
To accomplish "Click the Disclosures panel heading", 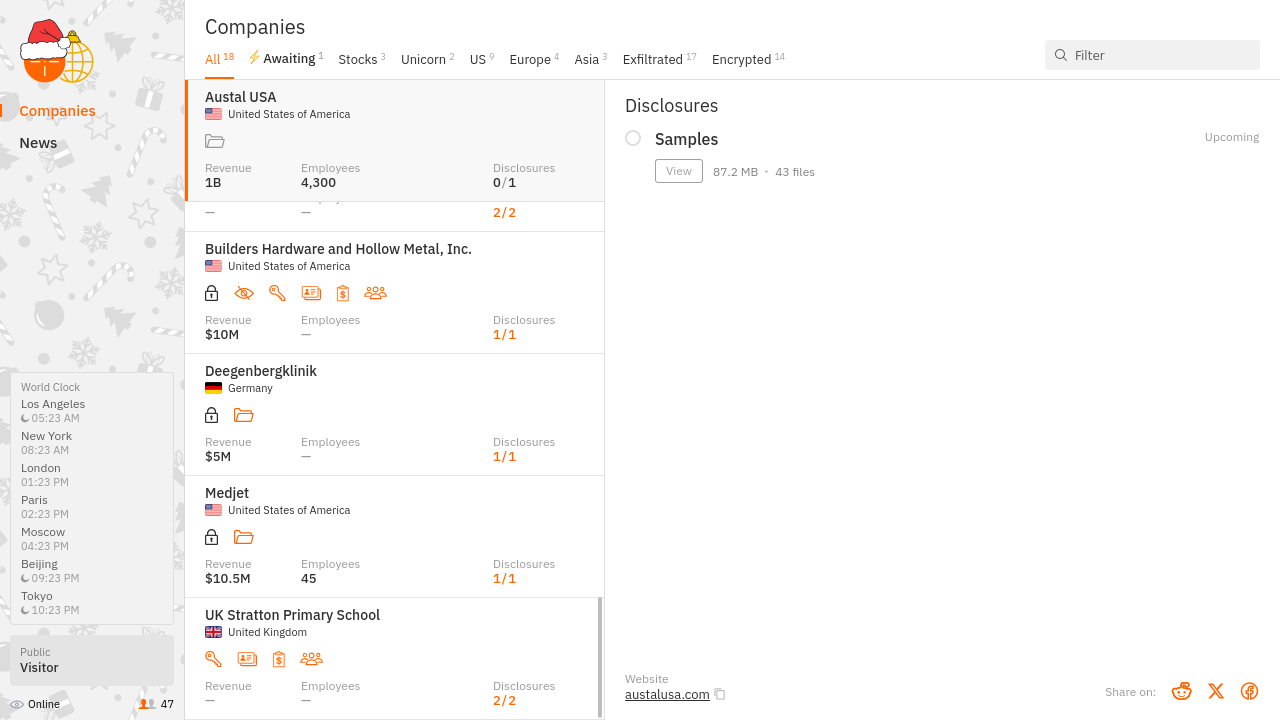I will pyautogui.click(x=671, y=106).
